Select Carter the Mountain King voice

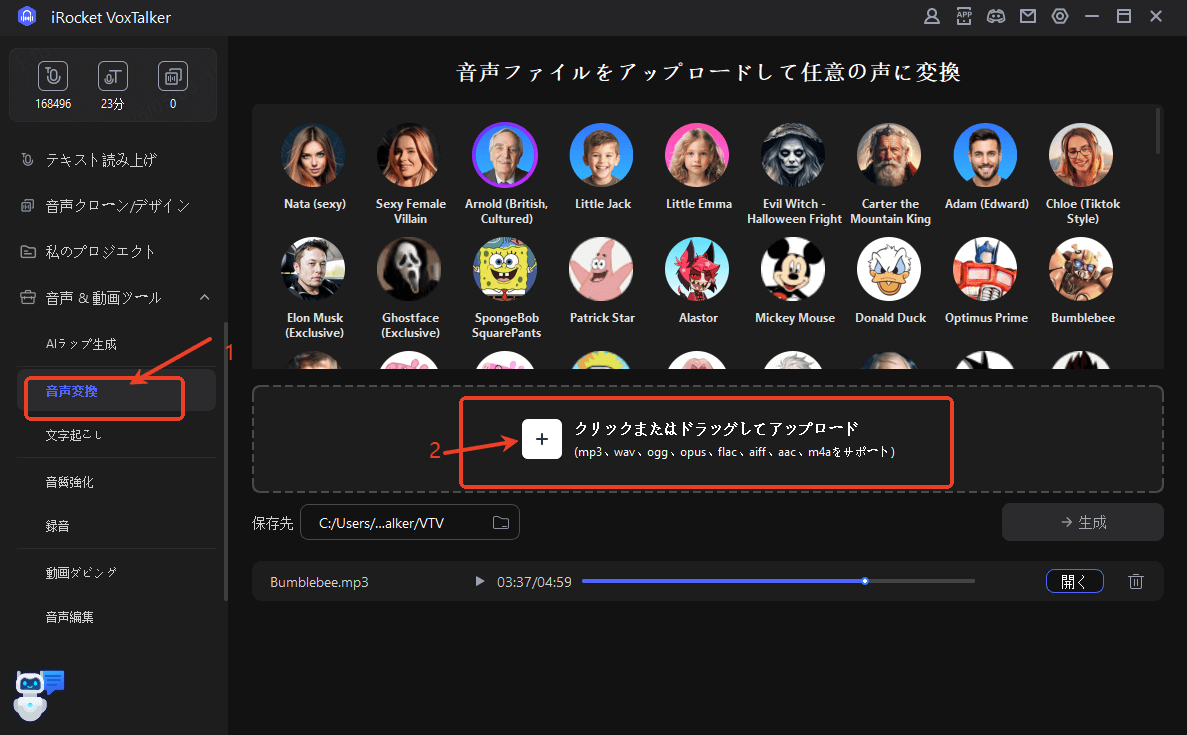tap(889, 155)
